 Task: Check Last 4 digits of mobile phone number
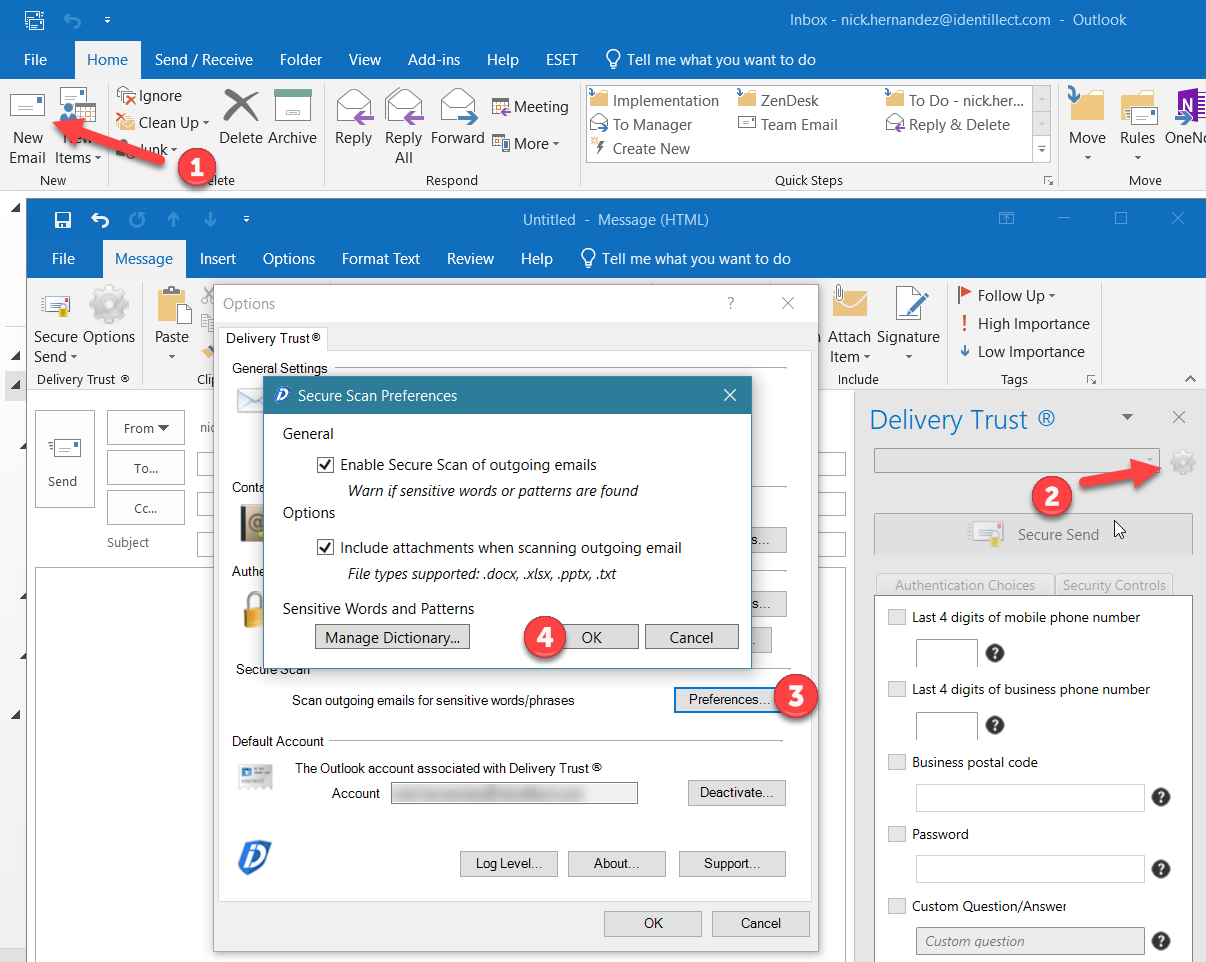click(x=897, y=618)
